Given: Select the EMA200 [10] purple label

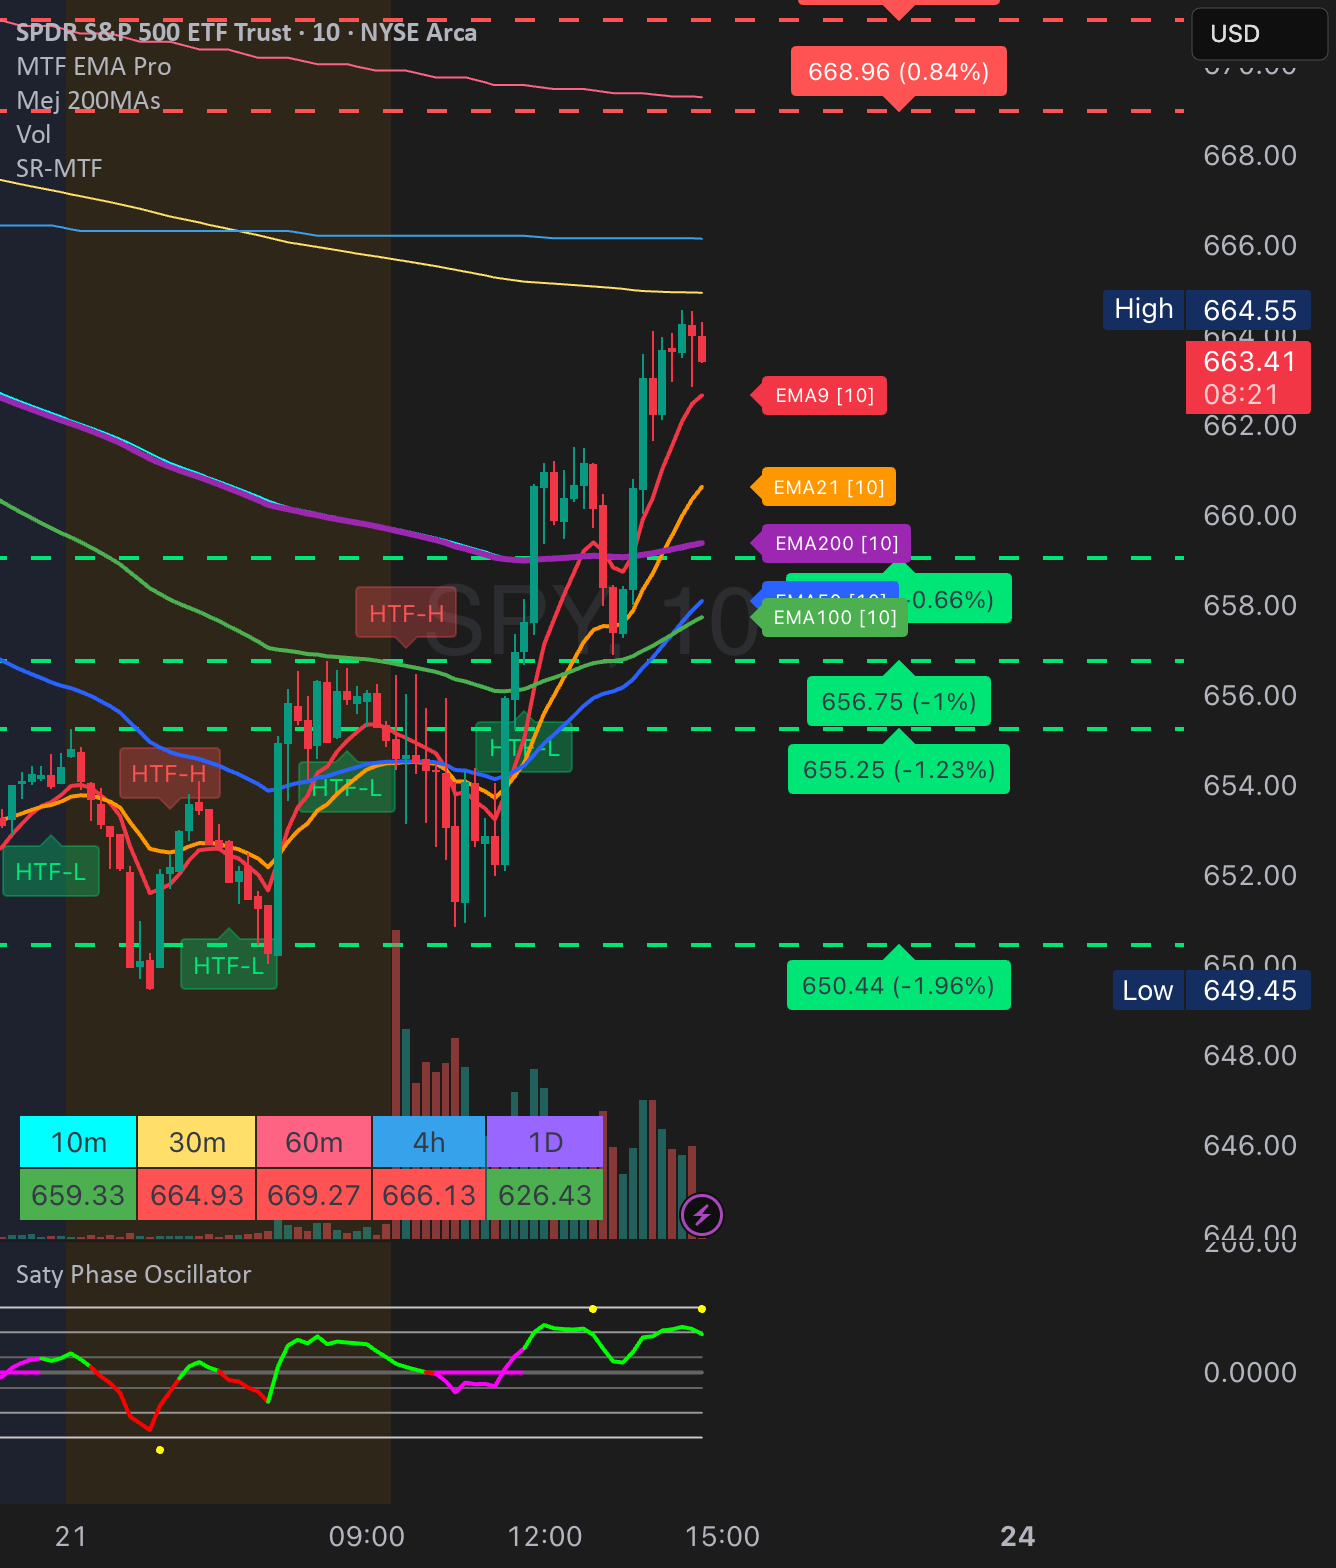Looking at the screenshot, I should point(836,543).
